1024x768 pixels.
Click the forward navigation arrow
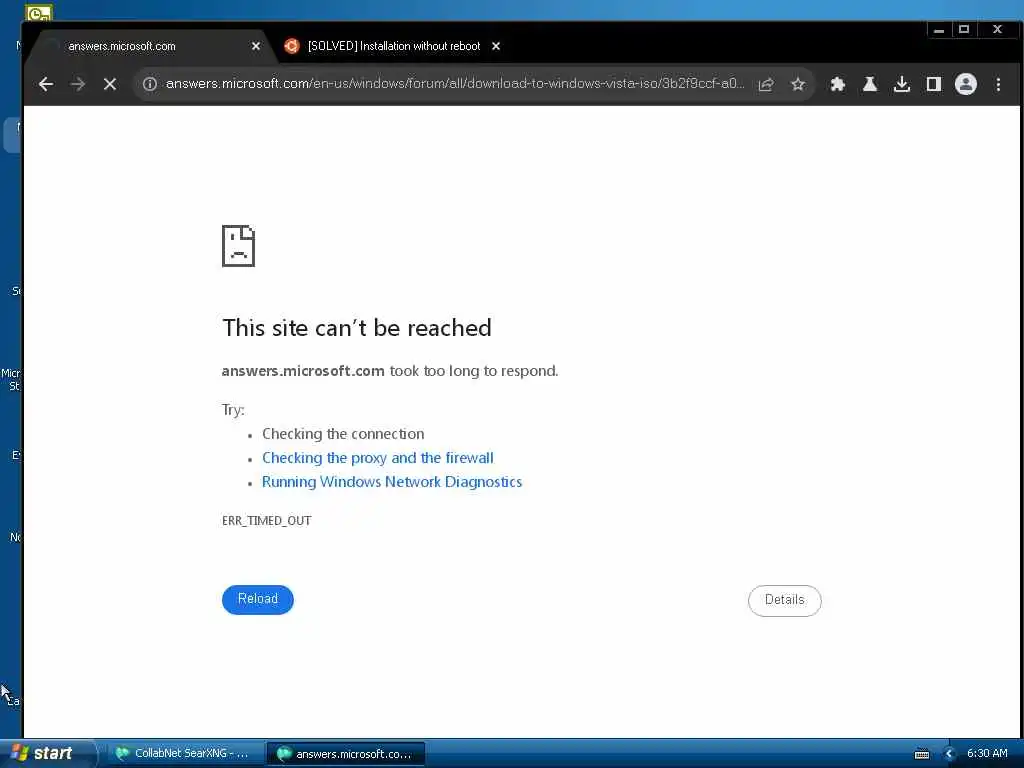pyautogui.click(x=78, y=84)
